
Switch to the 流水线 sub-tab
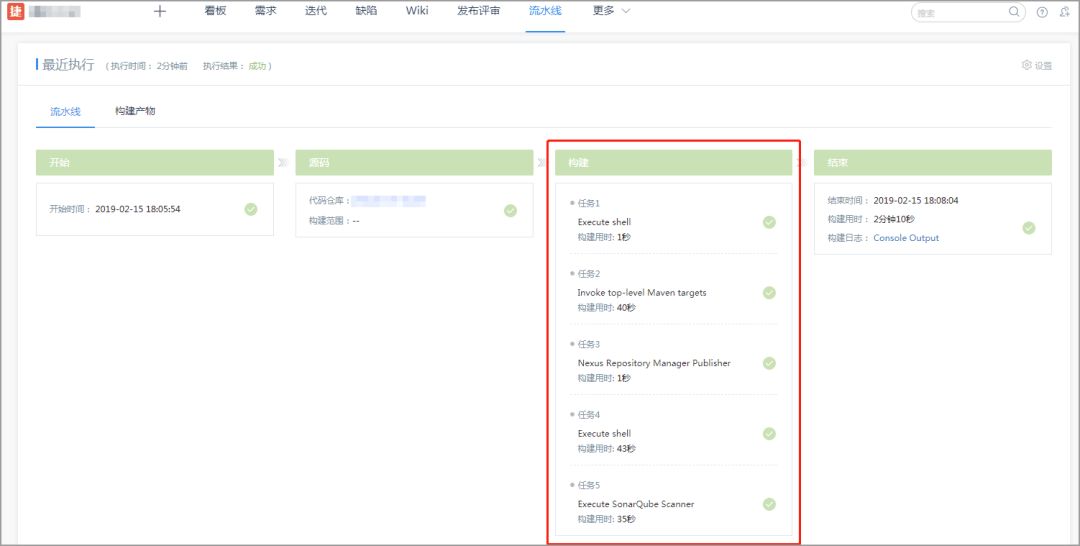[65, 111]
